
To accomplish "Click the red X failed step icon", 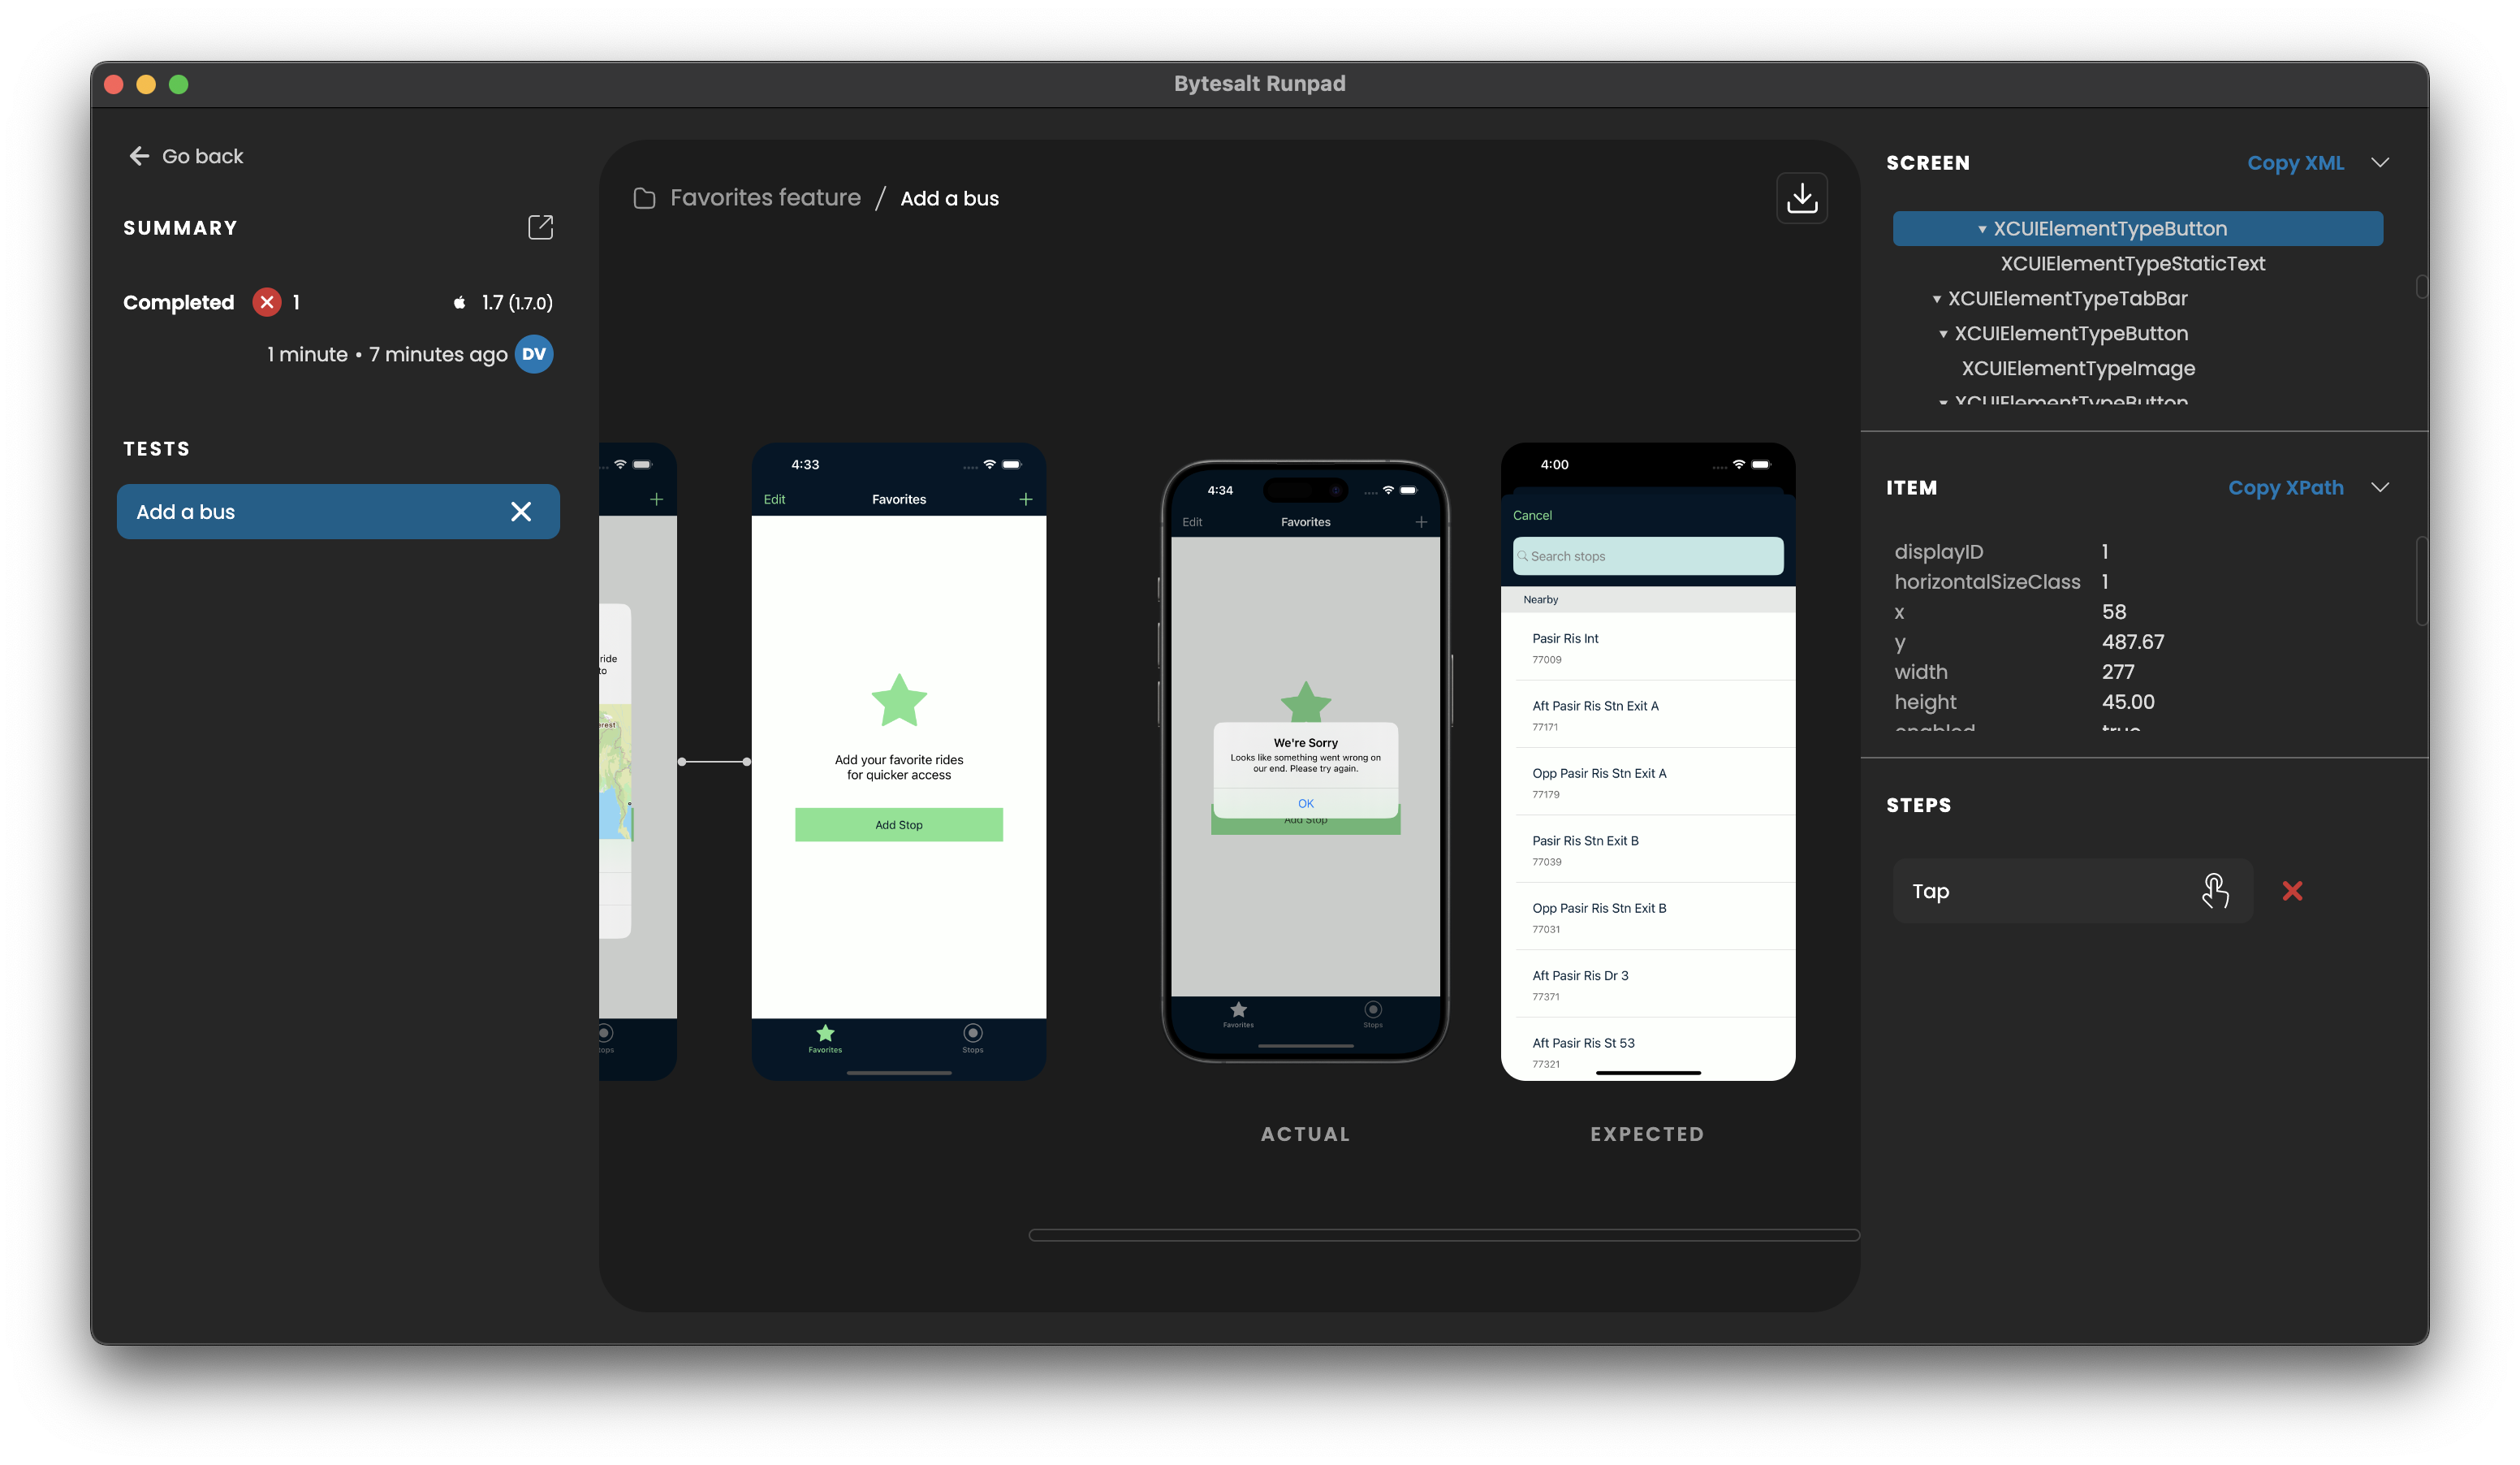I will 2292,891.
